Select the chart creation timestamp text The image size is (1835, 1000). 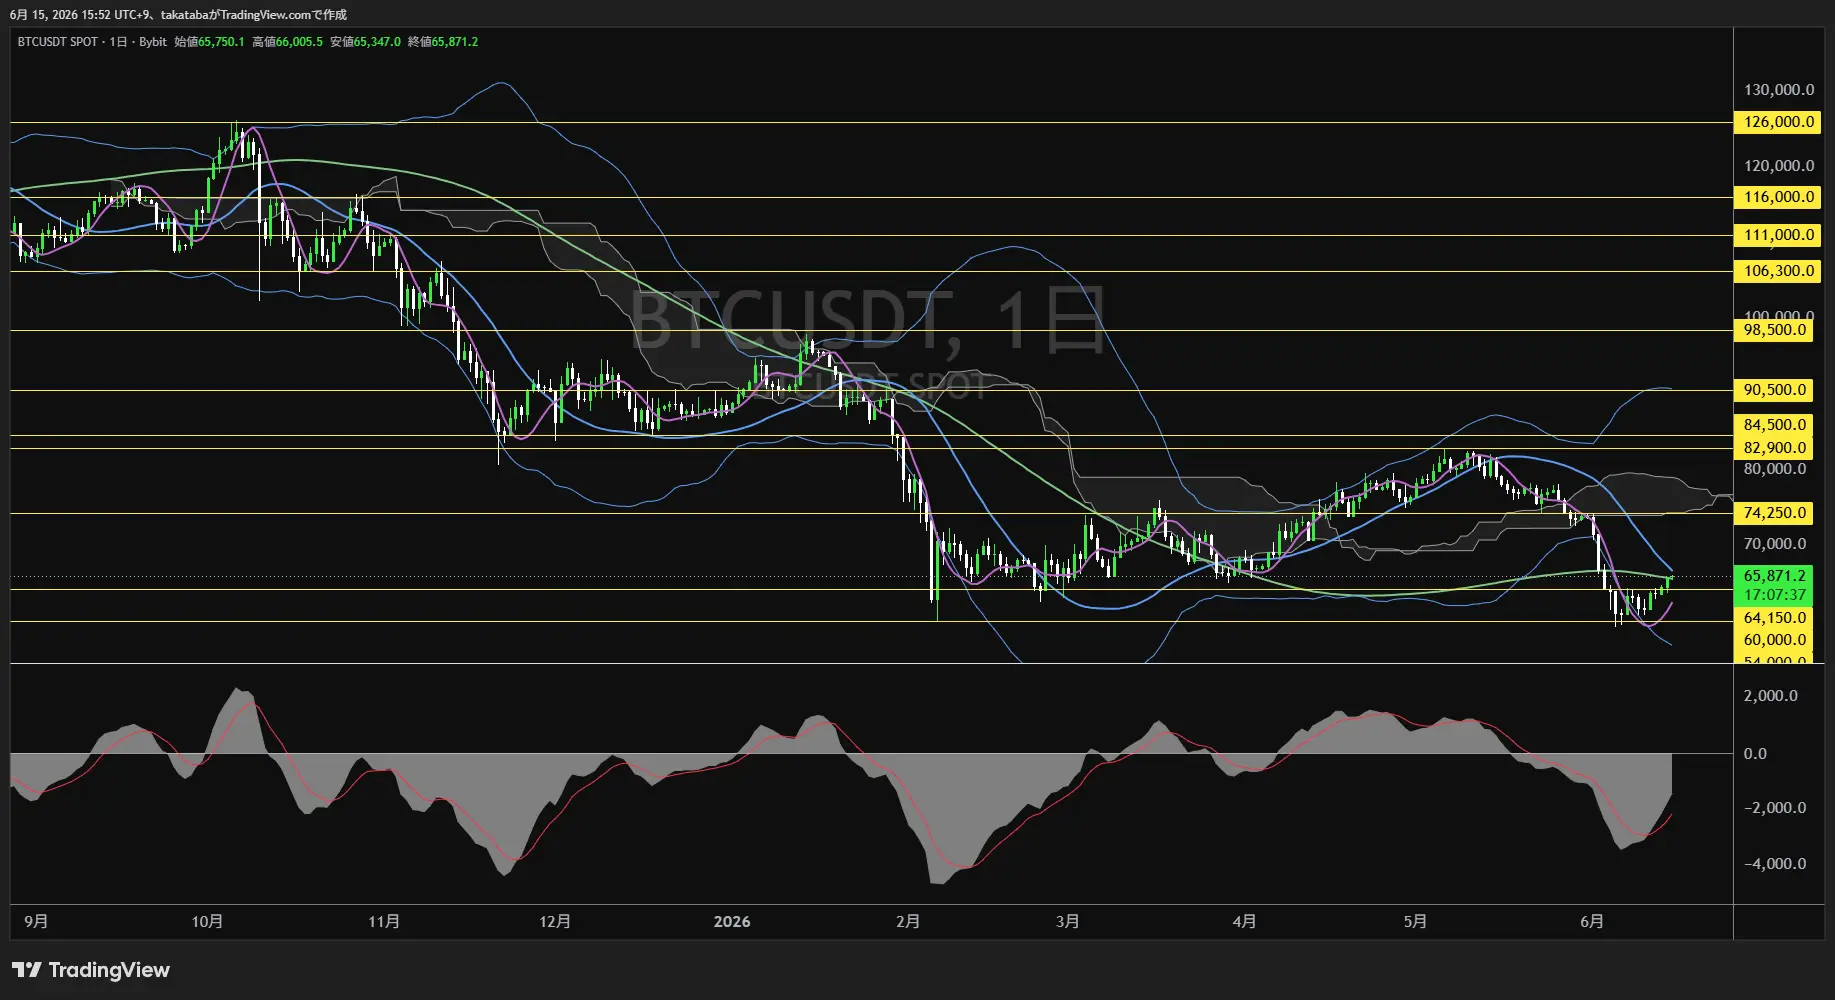[x=178, y=14]
